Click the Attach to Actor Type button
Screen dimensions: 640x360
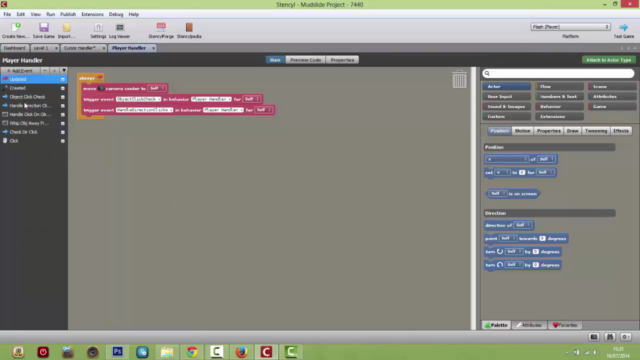608,60
